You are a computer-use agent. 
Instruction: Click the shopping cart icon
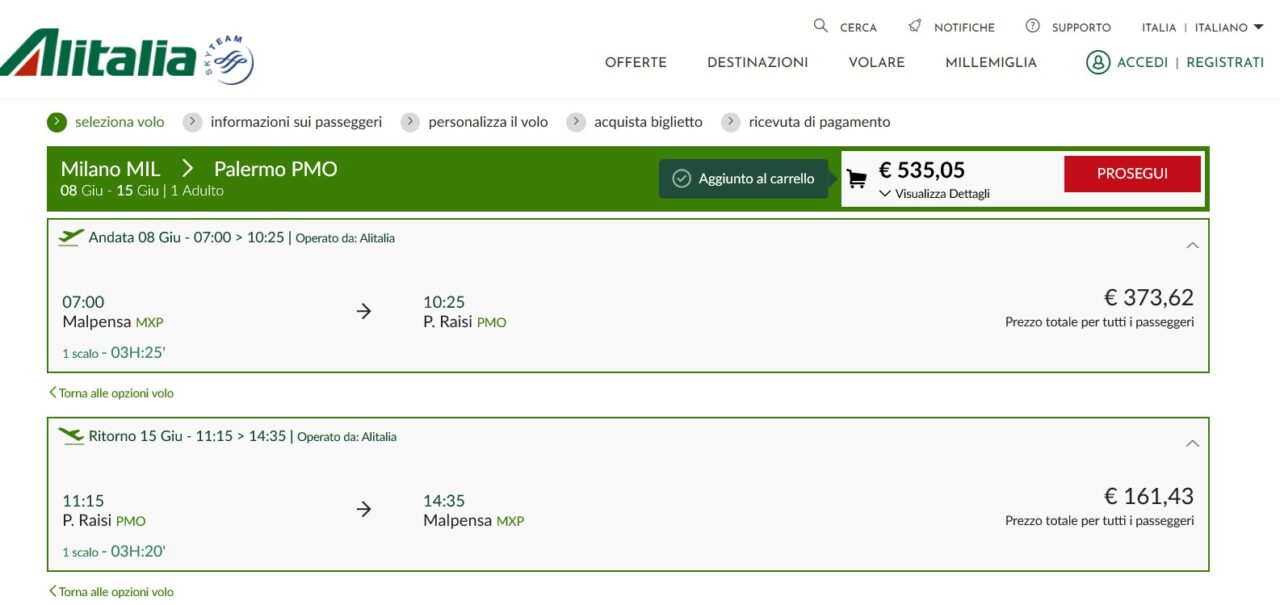[857, 179]
